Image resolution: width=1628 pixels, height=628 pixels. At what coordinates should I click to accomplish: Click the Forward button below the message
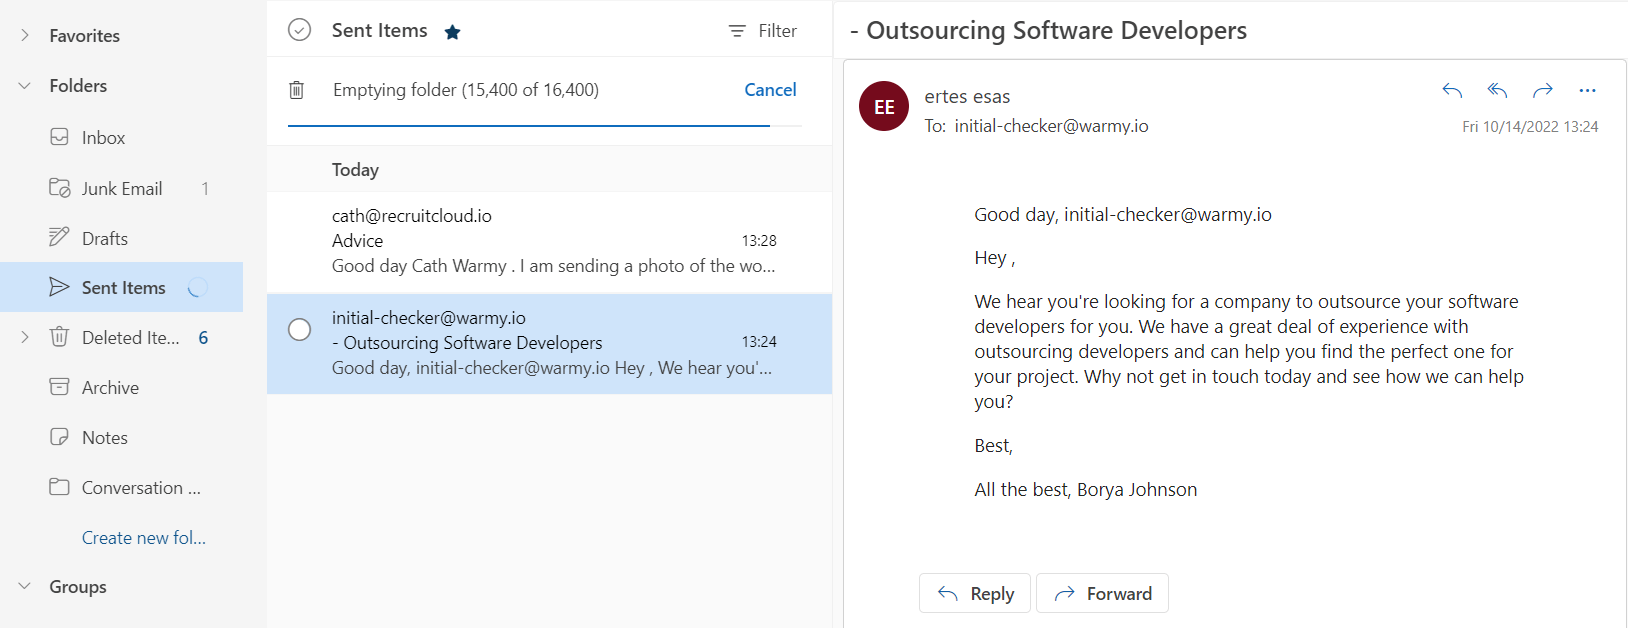point(1102,593)
